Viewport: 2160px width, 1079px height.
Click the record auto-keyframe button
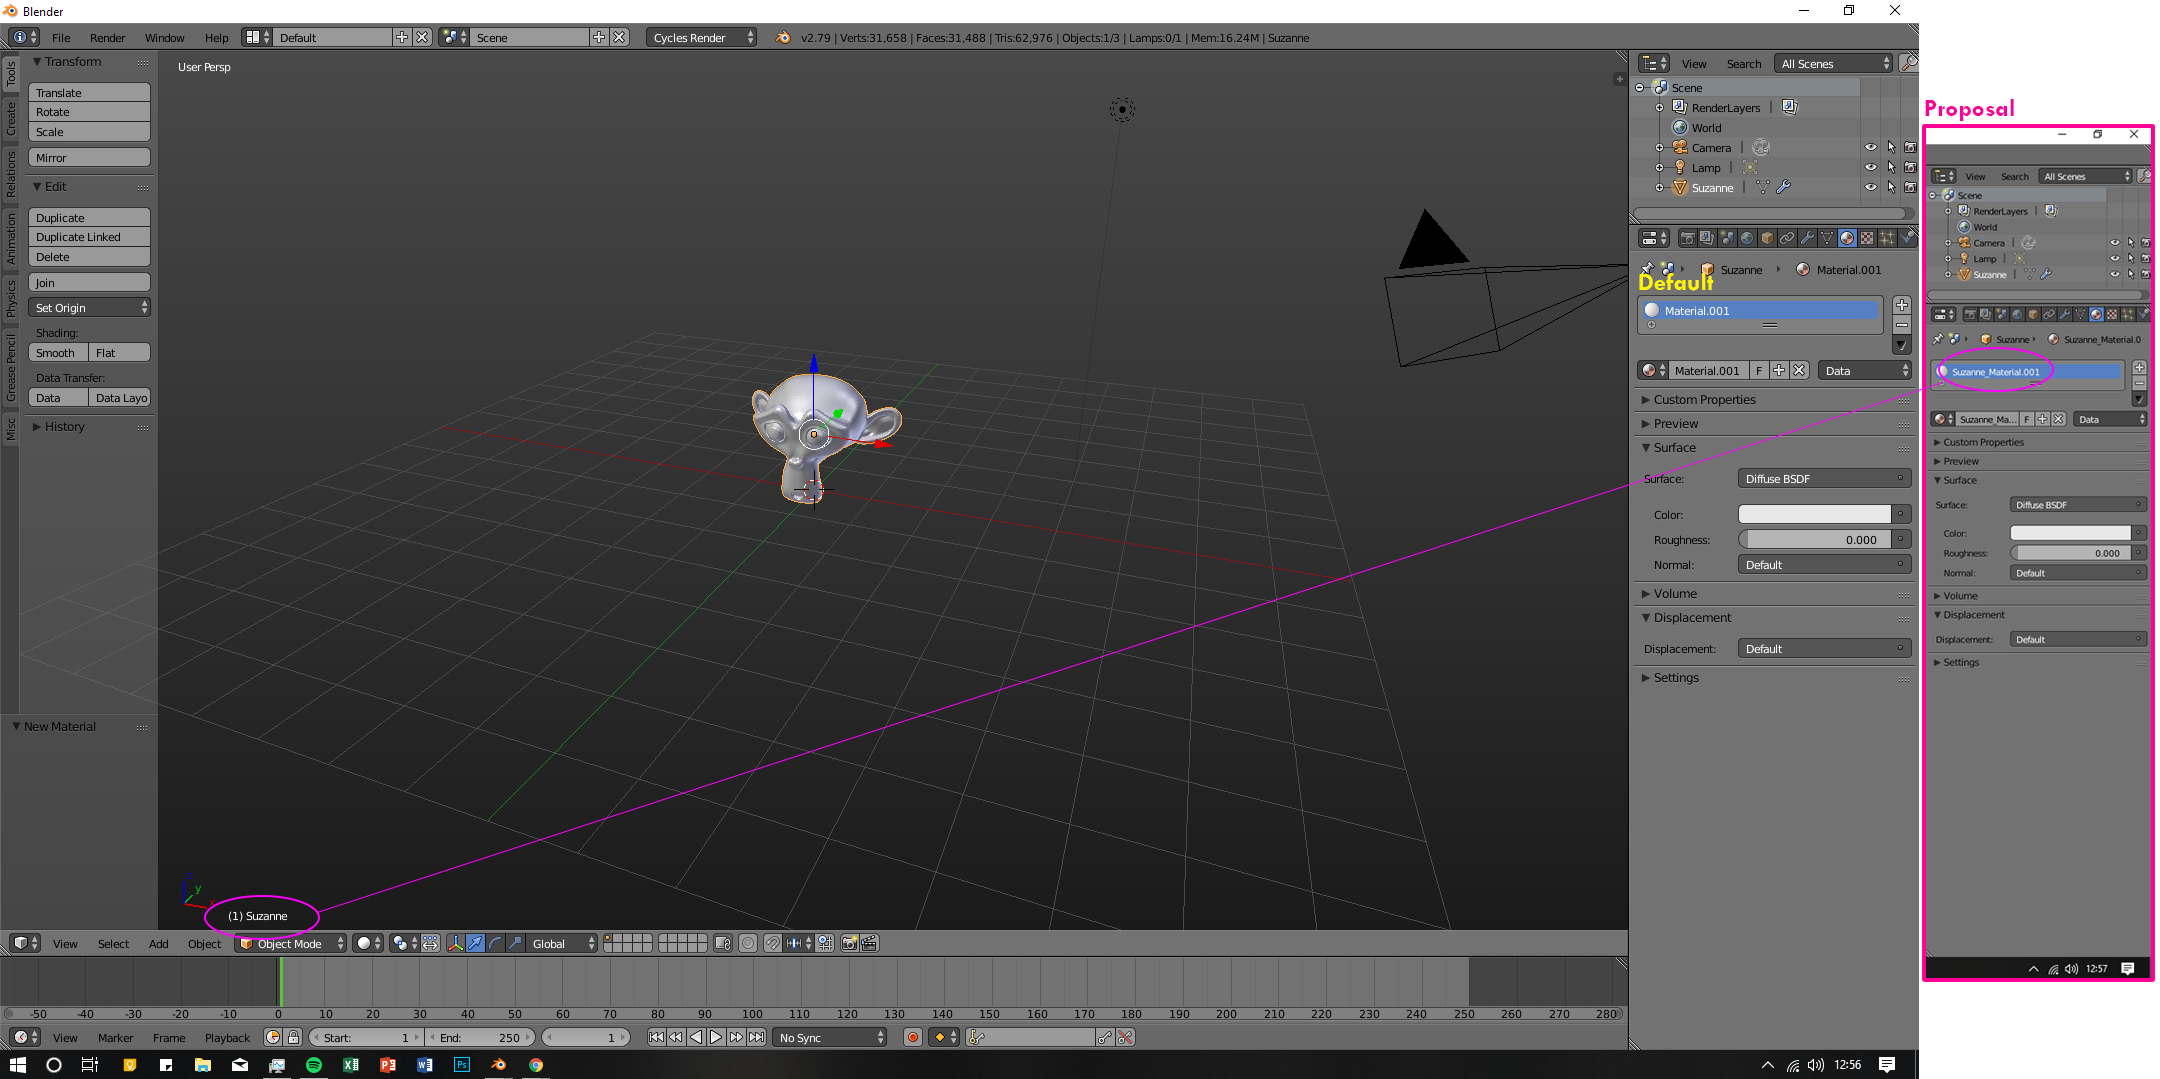pos(912,1038)
